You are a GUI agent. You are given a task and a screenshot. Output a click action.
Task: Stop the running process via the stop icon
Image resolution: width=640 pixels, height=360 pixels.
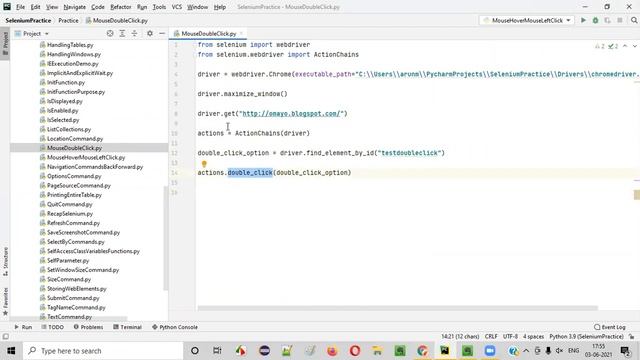point(620,20)
